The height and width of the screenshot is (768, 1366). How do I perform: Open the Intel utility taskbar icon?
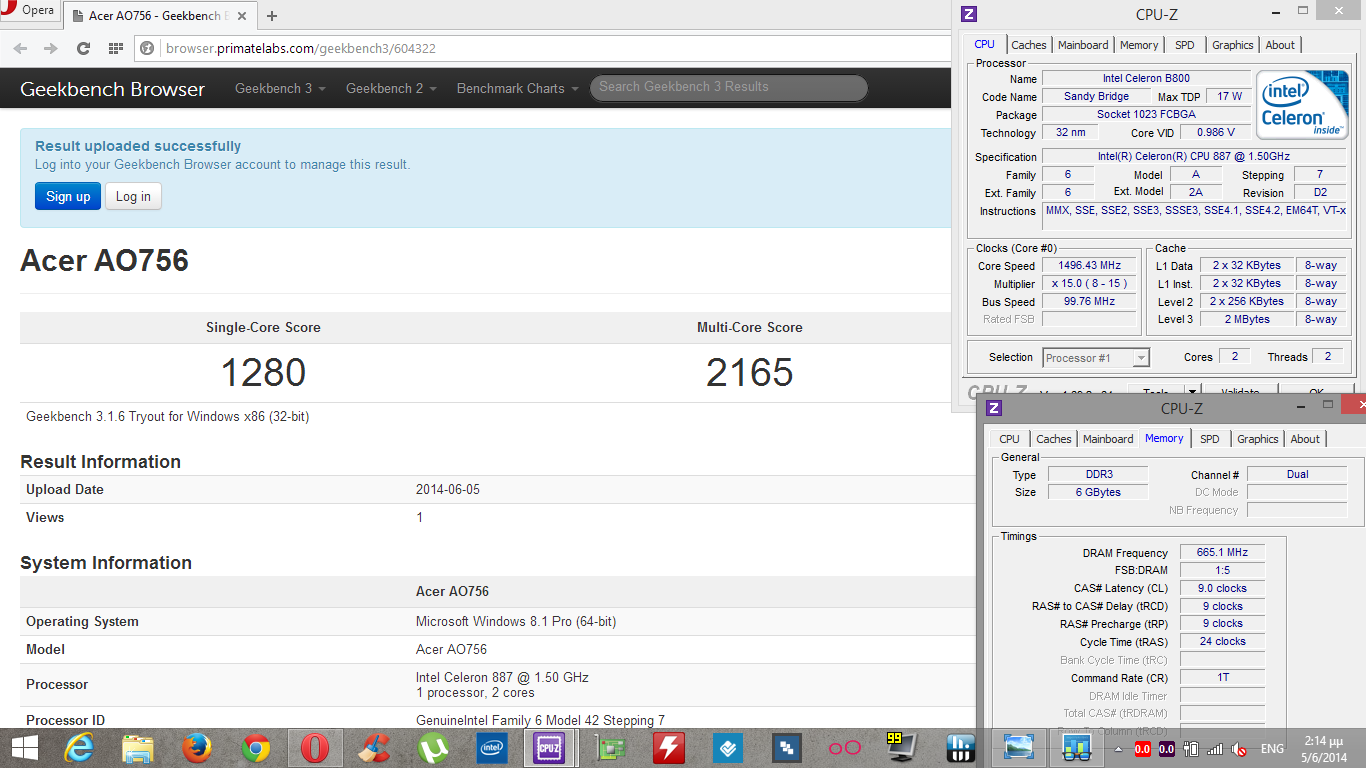point(492,747)
